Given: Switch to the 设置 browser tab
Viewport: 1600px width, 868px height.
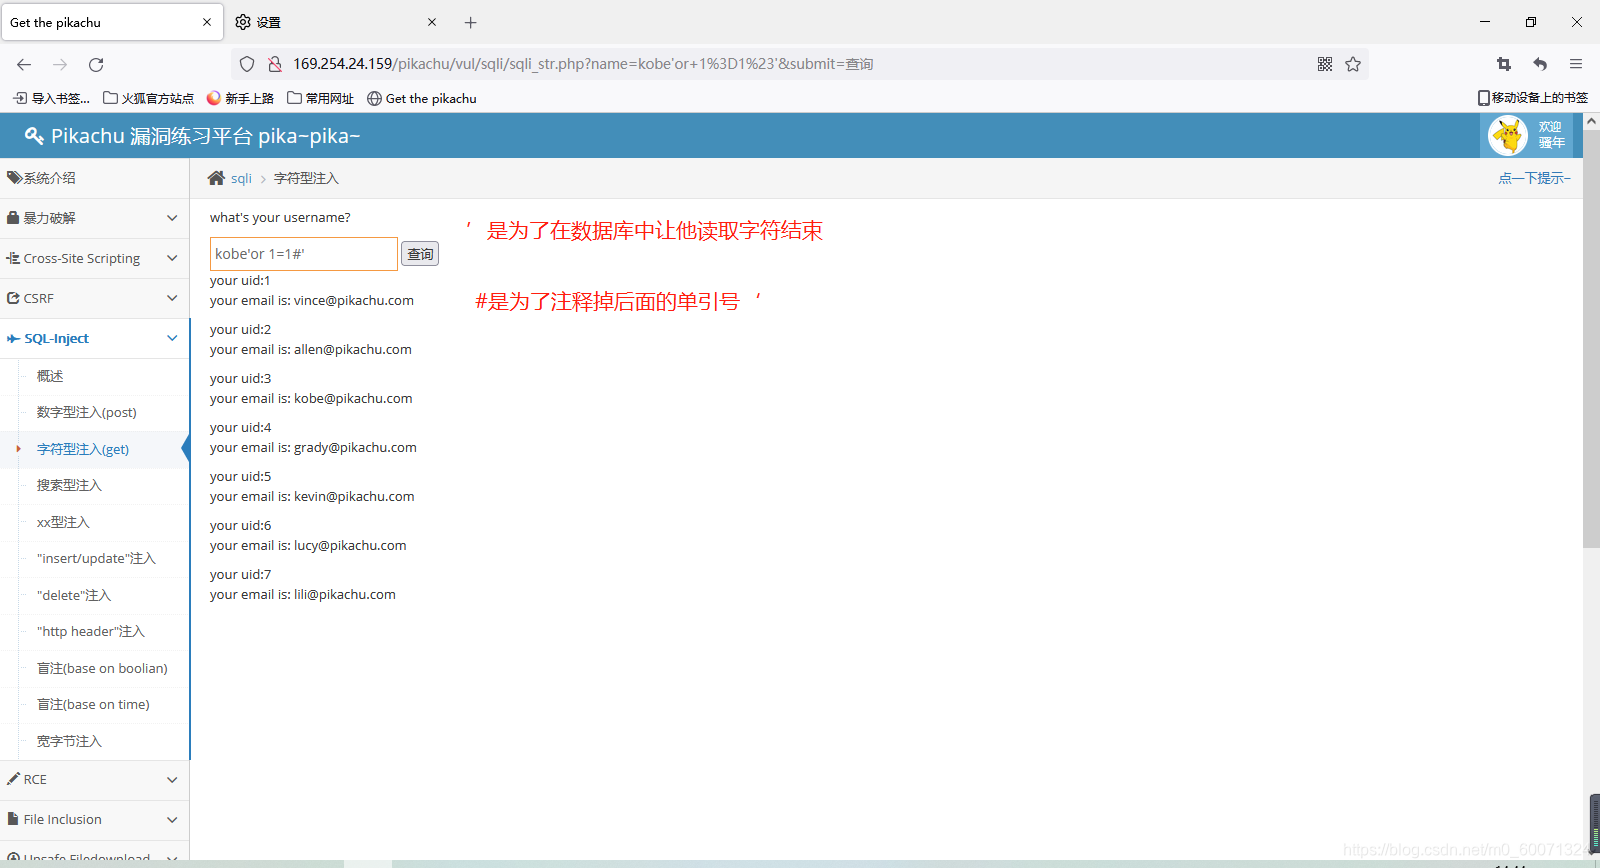Looking at the screenshot, I should point(335,22).
